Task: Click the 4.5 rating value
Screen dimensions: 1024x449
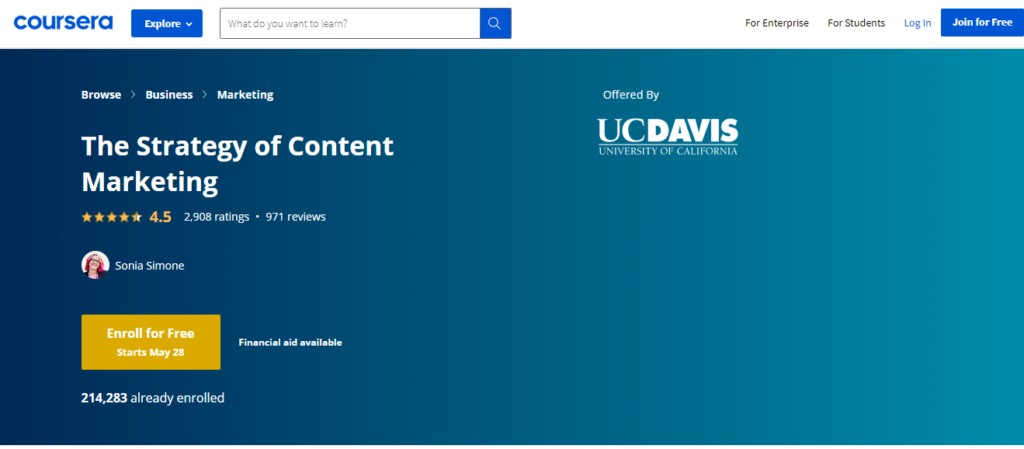Action: pos(160,217)
